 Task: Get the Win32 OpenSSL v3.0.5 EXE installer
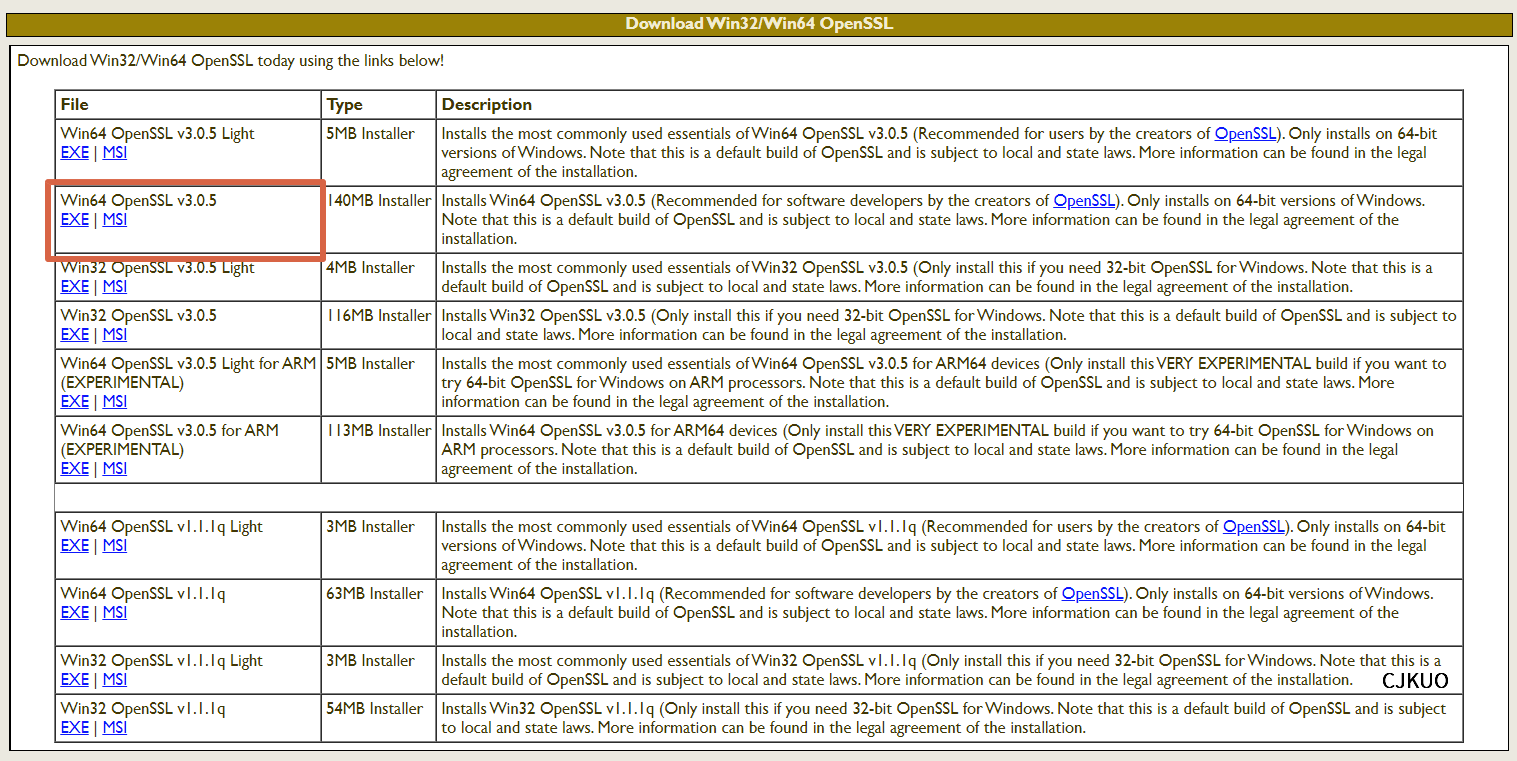[74, 335]
